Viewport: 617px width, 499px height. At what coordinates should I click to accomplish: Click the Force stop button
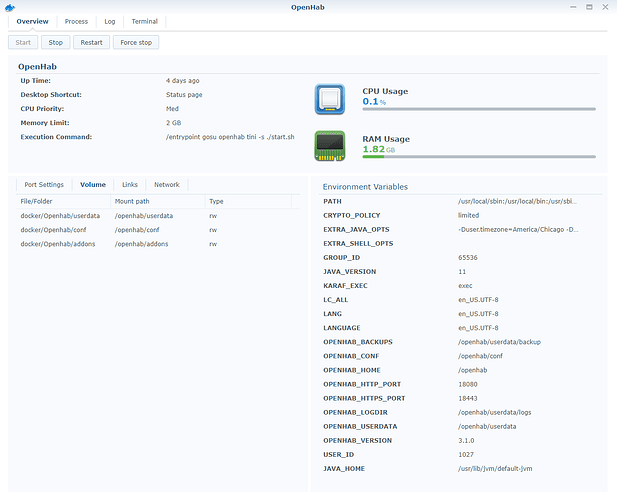pyautogui.click(x=135, y=42)
